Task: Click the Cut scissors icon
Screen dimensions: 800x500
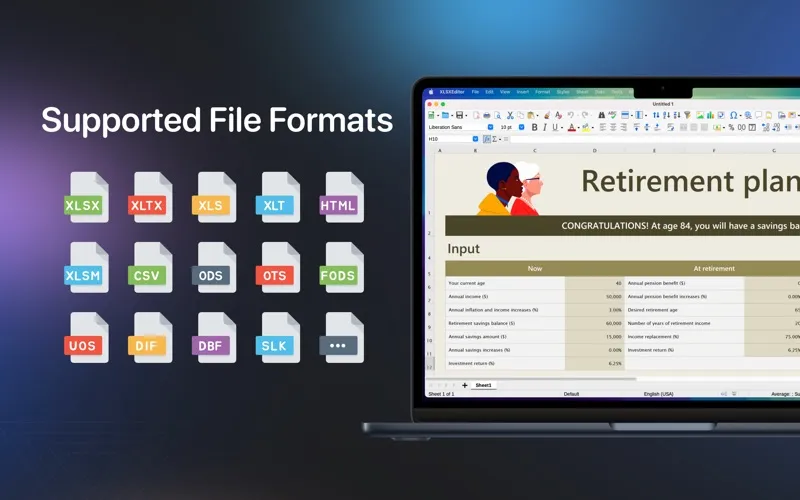Action: (510, 115)
